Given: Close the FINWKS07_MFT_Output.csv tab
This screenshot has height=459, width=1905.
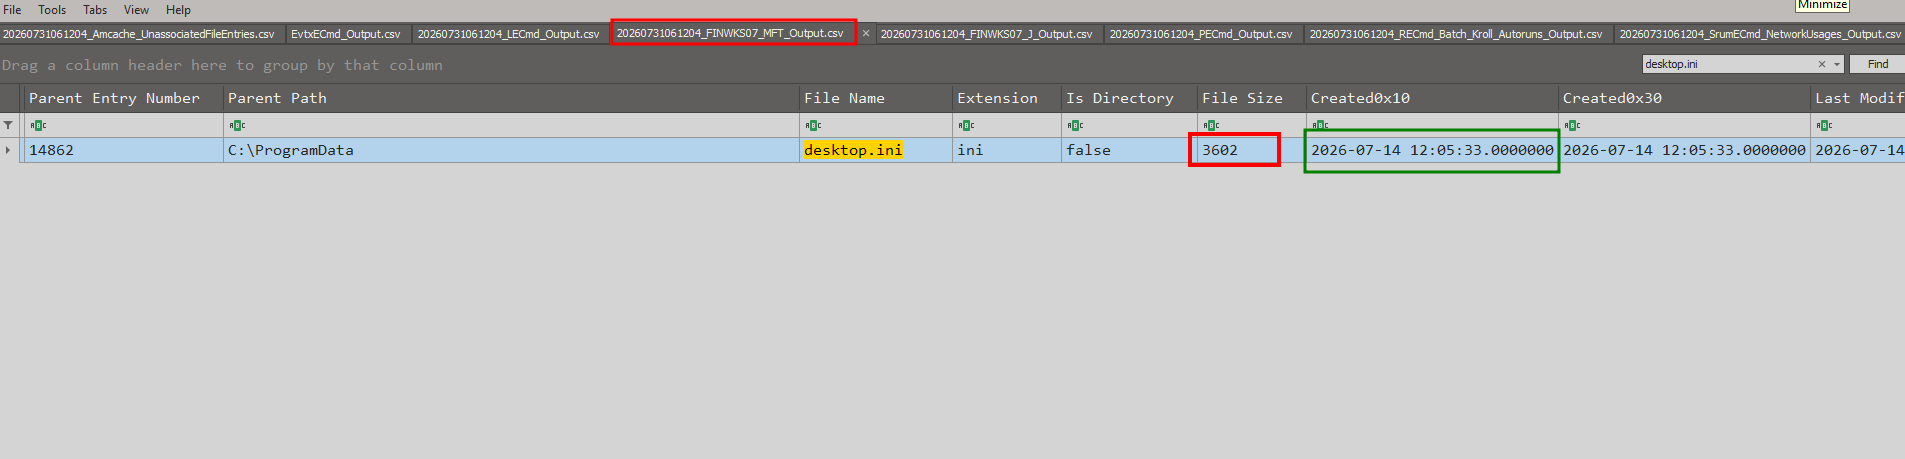Looking at the screenshot, I should (866, 34).
